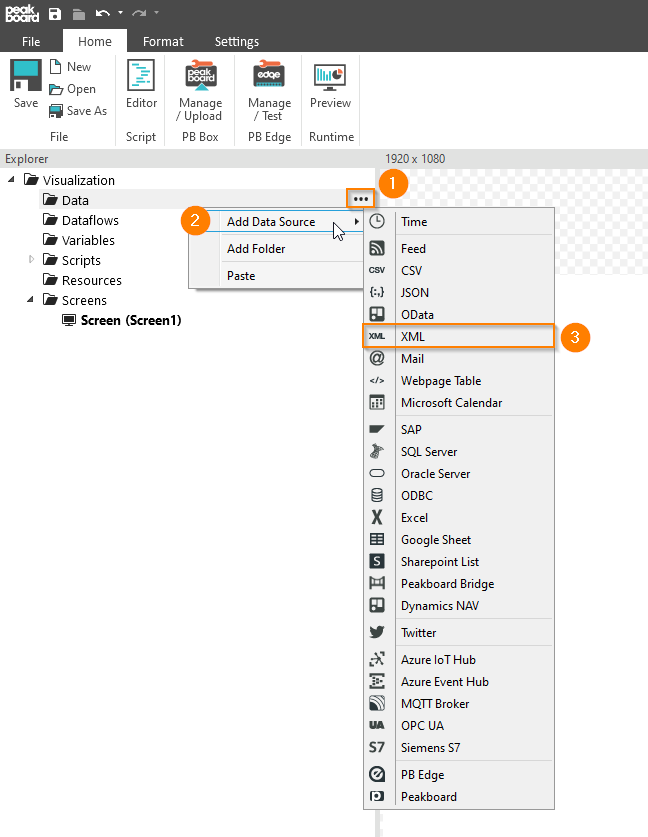648x837 pixels.
Task: Select the Data folder in Explorer
Action: (66, 200)
